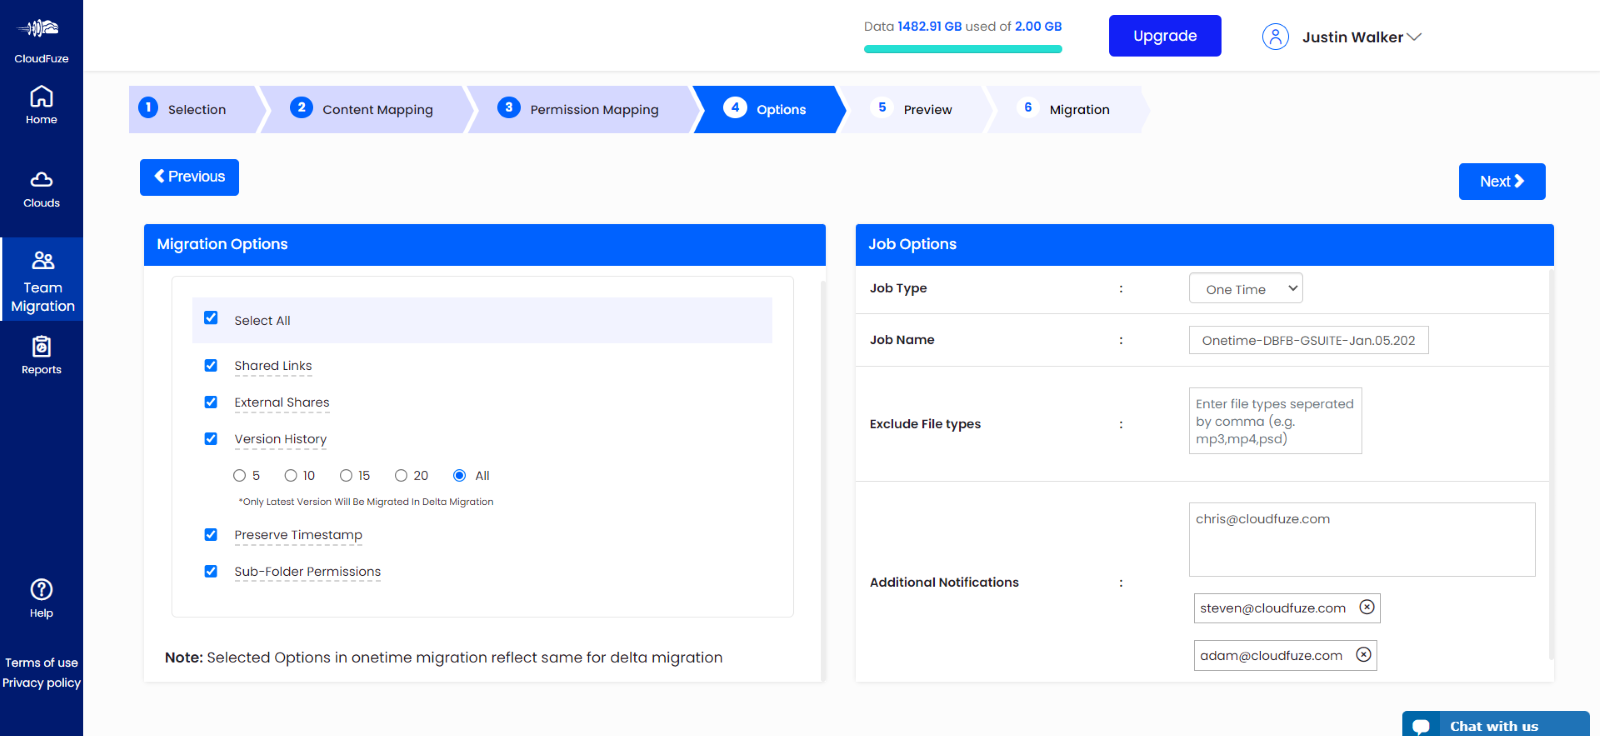Remove adam@cloudfuze.com notification email
The height and width of the screenshot is (736, 1600).
(x=1363, y=655)
